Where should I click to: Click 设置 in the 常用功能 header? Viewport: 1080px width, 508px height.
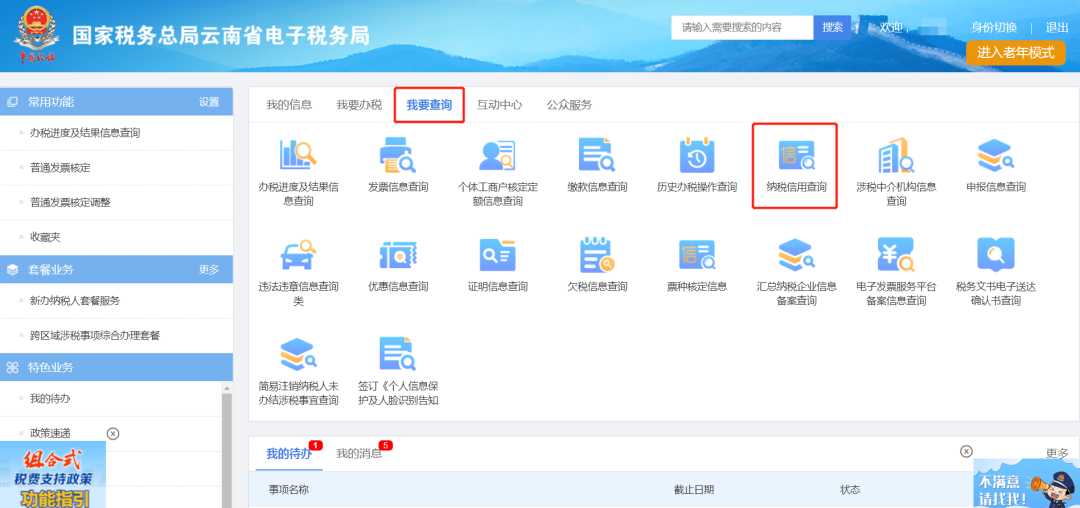pyautogui.click(x=208, y=102)
